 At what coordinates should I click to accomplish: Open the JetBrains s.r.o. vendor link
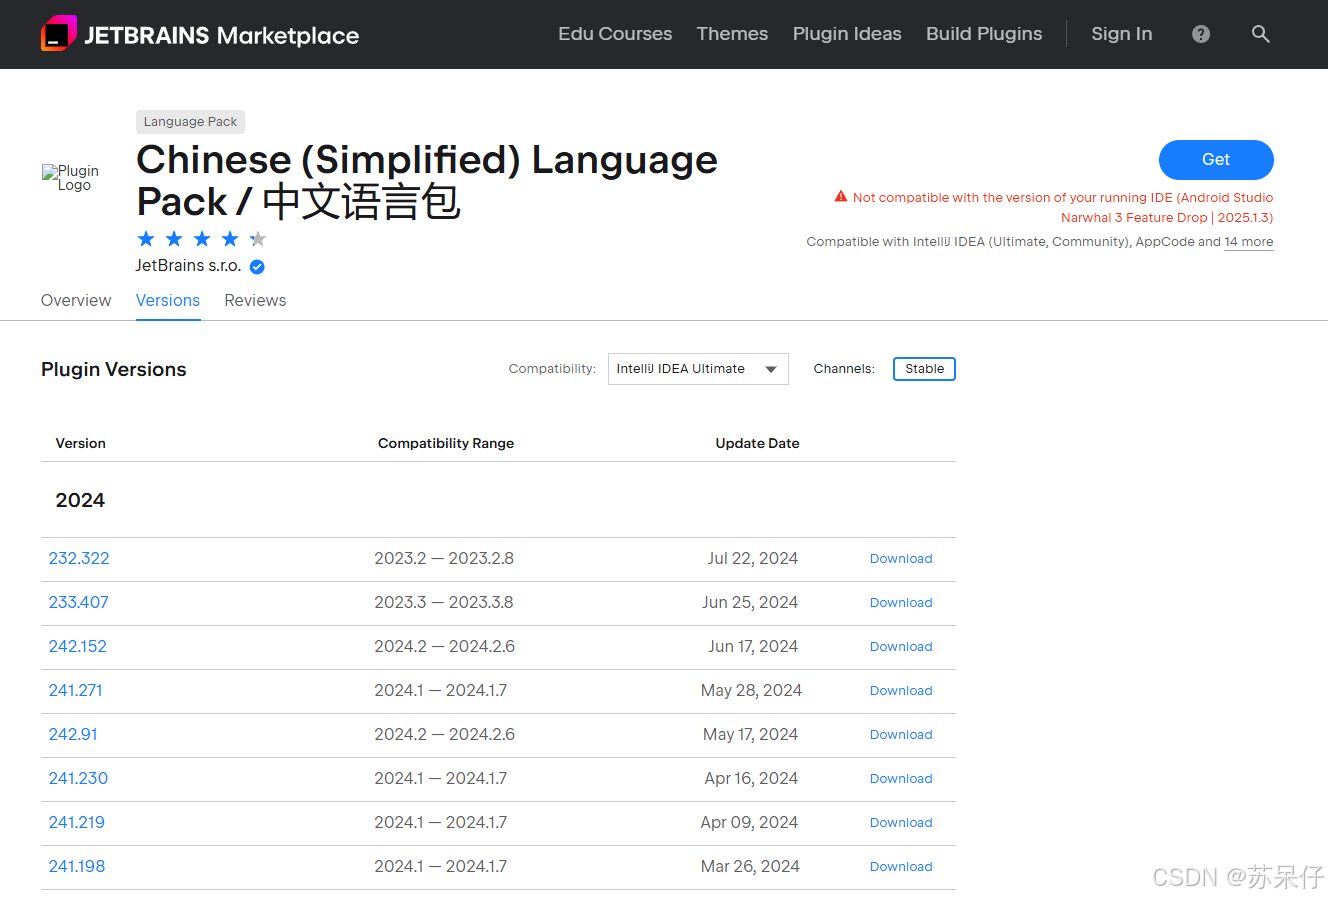point(188,266)
